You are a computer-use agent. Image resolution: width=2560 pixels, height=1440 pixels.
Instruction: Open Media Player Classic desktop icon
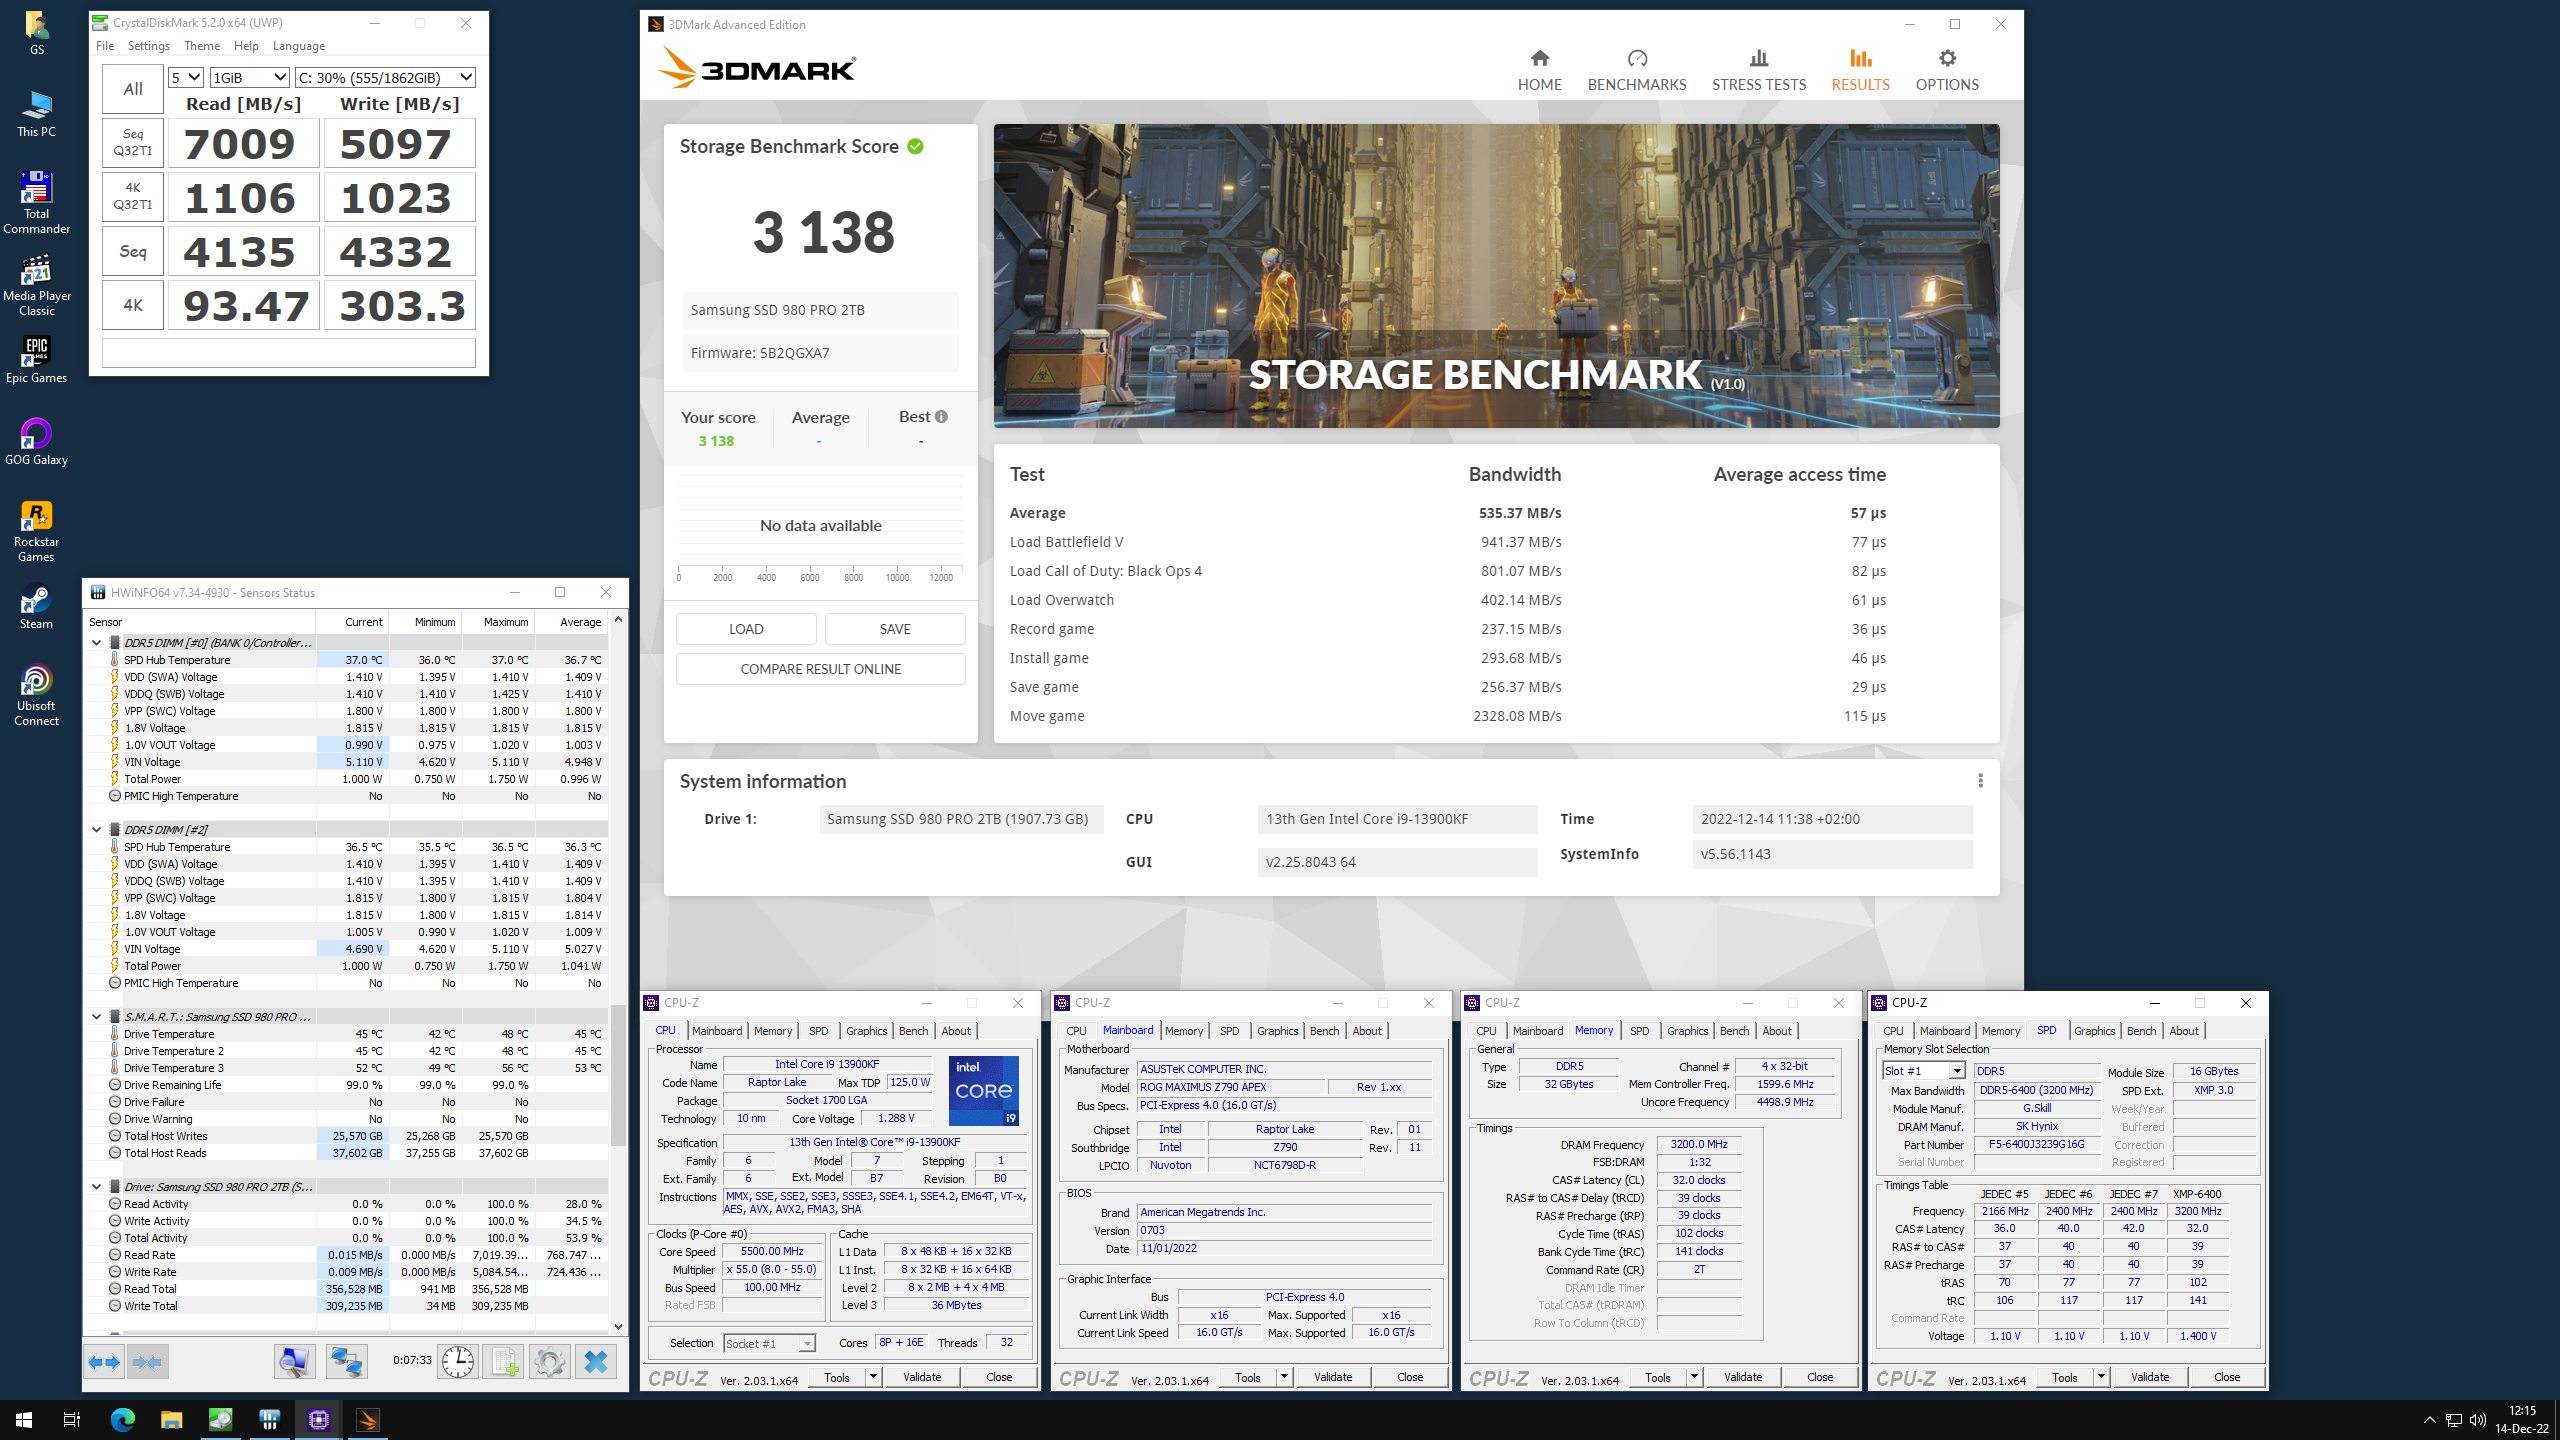(x=36, y=285)
